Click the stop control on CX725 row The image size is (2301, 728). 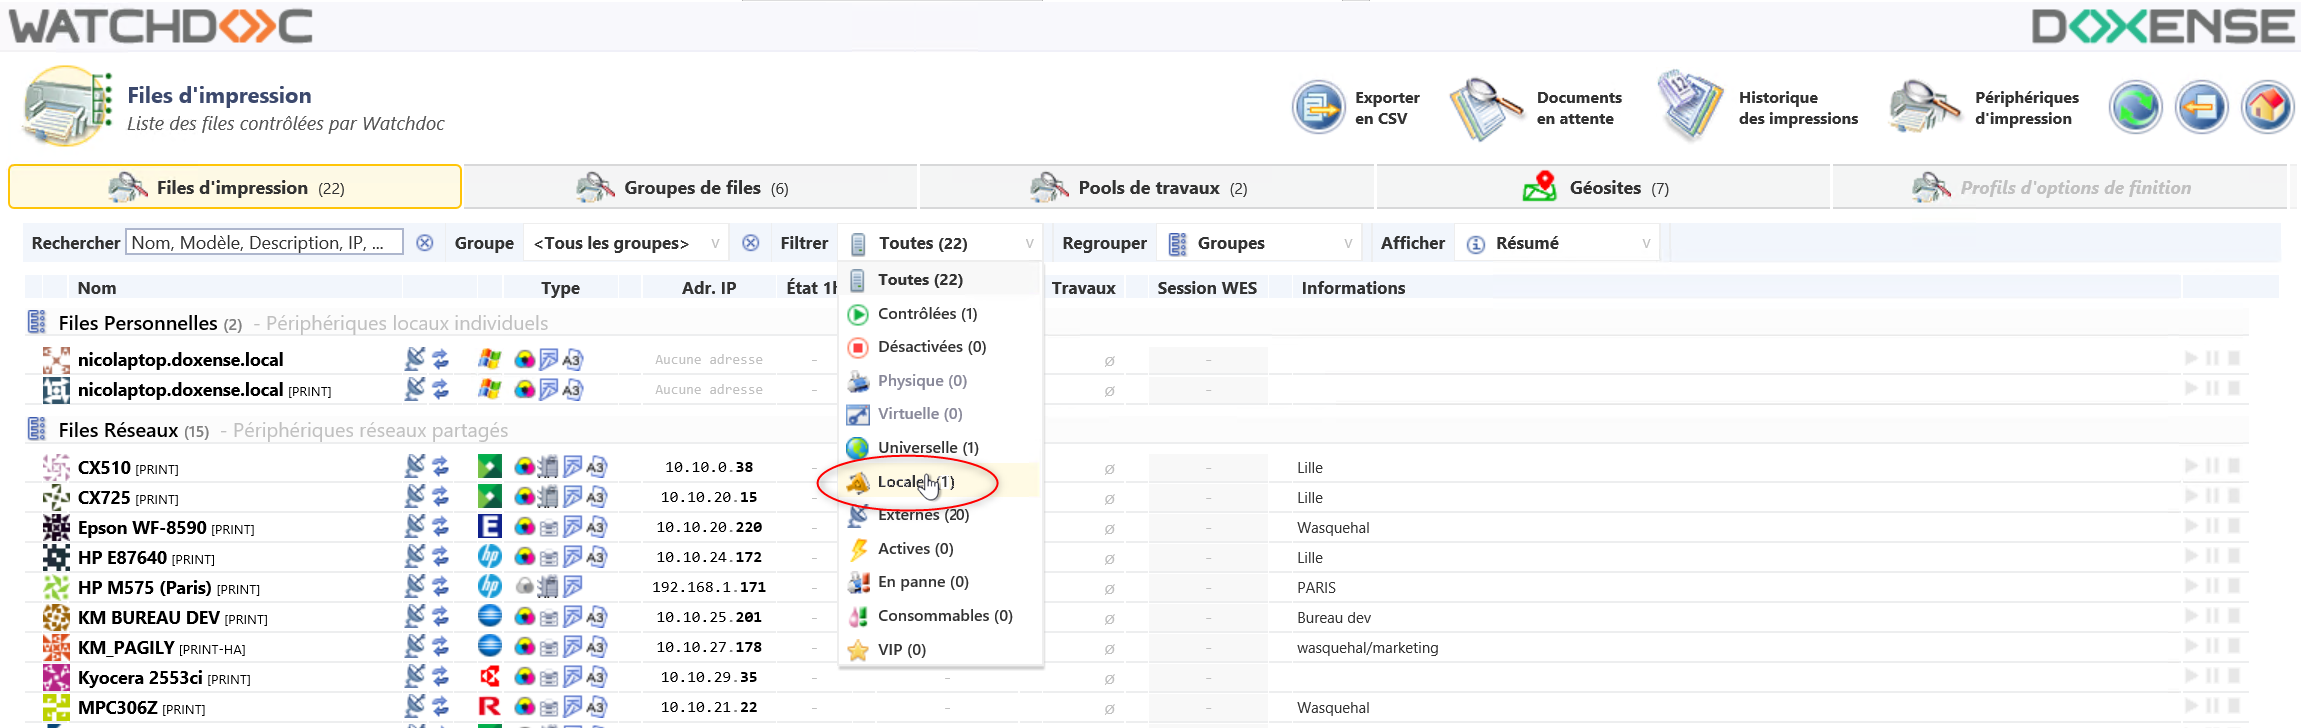point(2234,496)
